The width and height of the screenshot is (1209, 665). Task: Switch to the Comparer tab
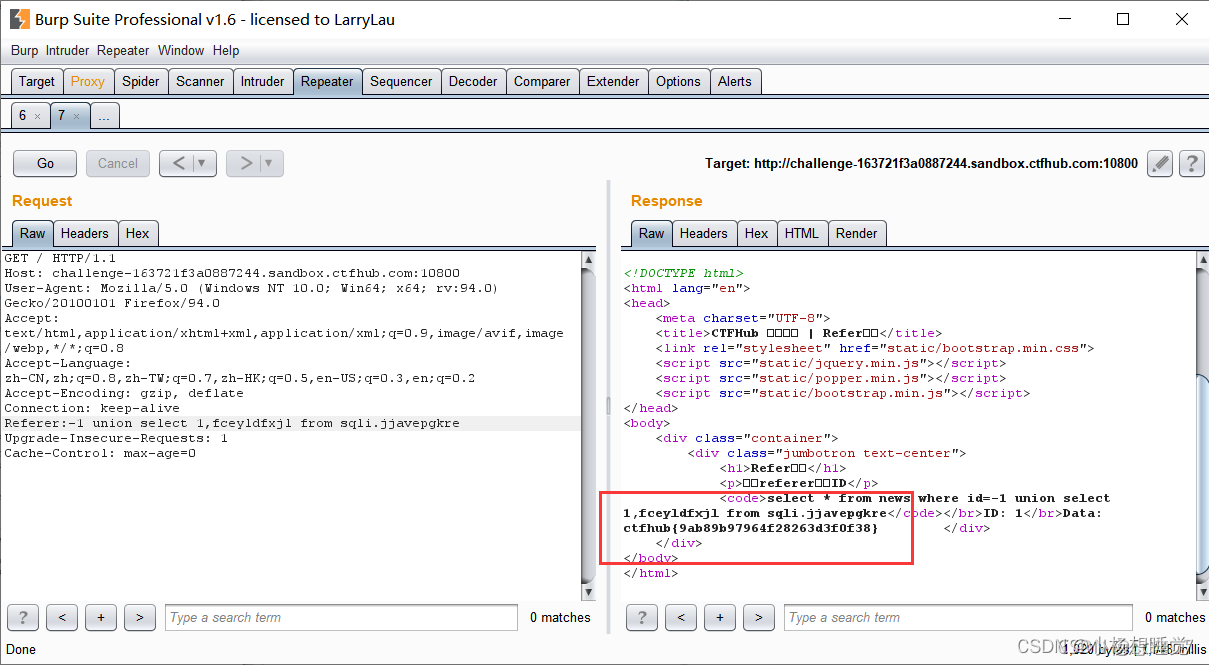[542, 82]
